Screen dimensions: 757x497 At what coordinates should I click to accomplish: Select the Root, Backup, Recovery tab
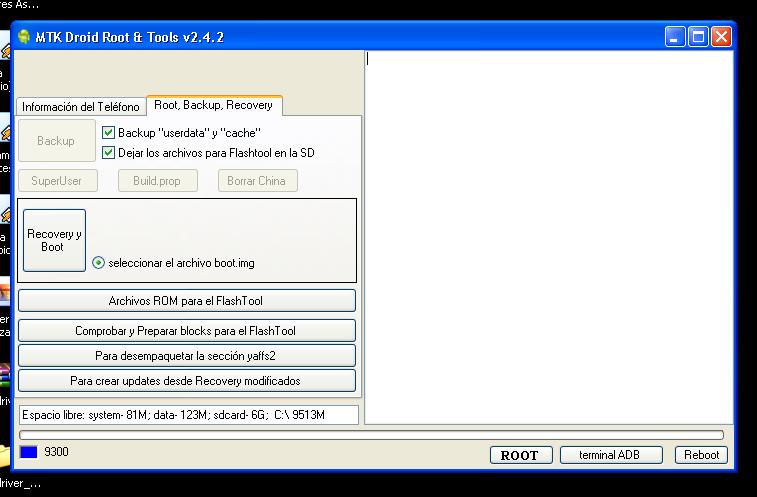[x=214, y=105]
